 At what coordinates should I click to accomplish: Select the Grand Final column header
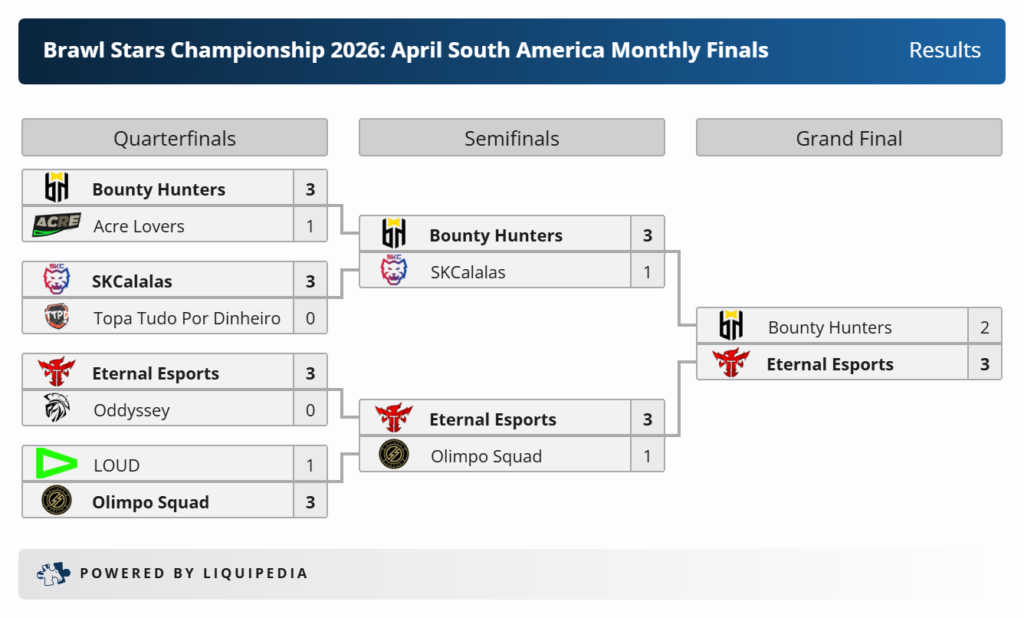coord(849,138)
